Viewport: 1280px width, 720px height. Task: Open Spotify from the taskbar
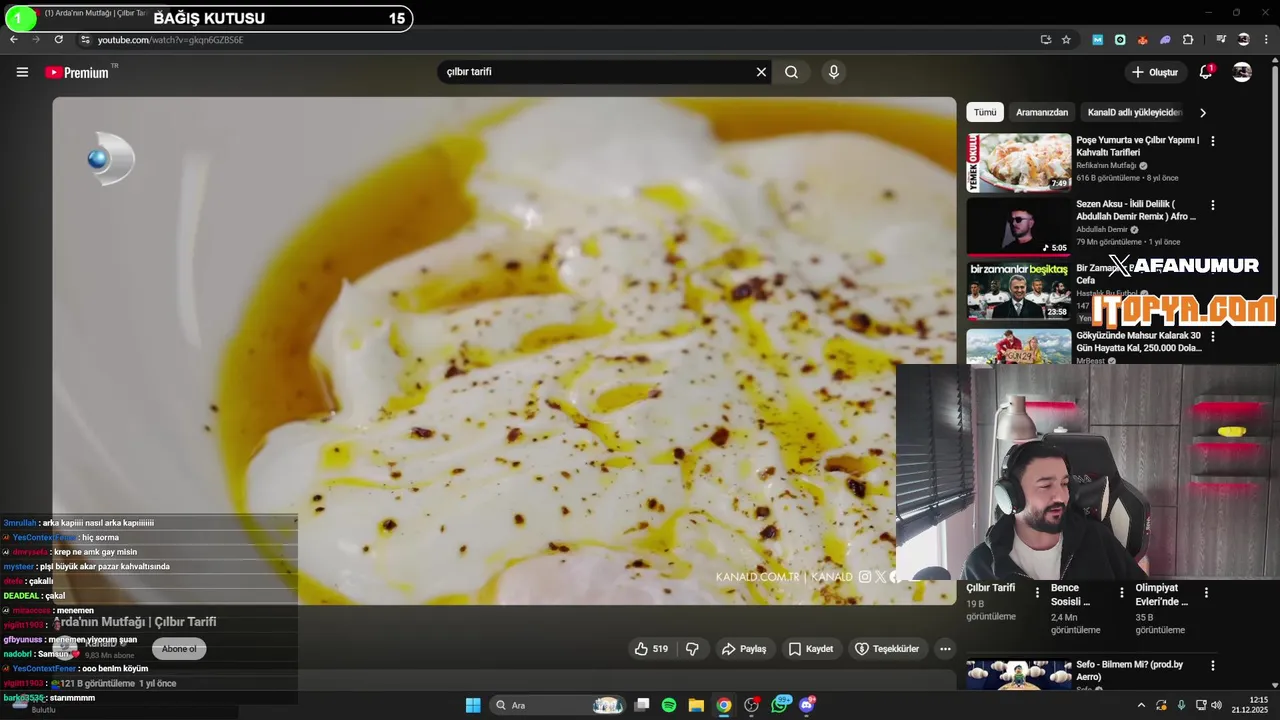669,705
